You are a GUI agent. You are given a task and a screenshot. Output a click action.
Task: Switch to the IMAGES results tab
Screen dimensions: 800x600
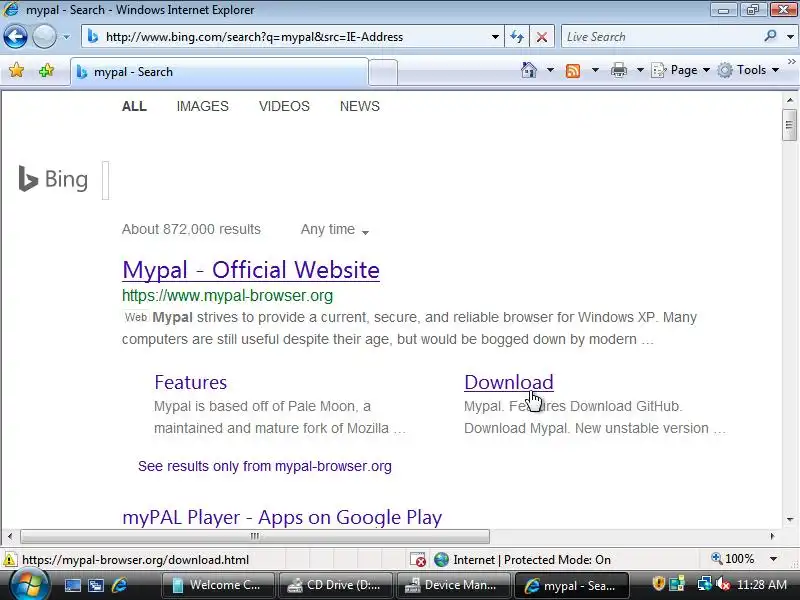tap(203, 106)
